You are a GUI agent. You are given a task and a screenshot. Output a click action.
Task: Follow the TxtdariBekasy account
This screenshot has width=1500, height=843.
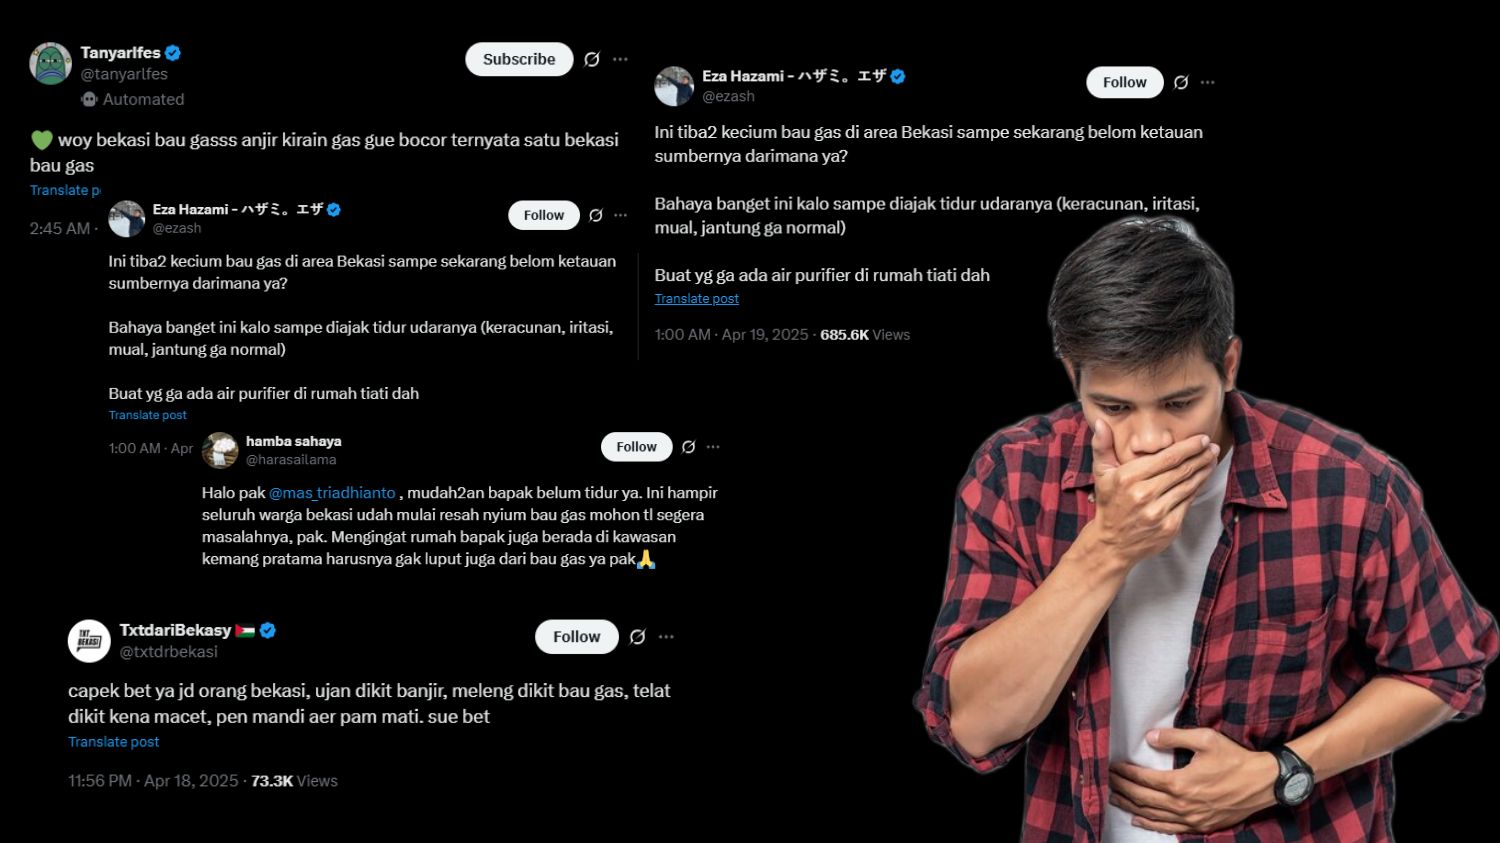(x=576, y=637)
